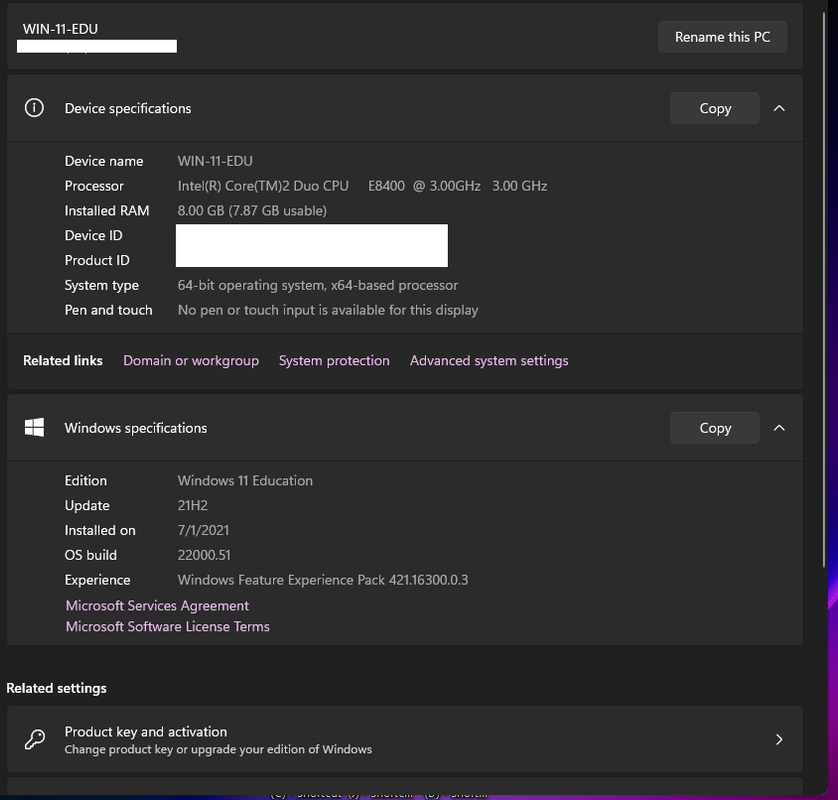Image resolution: width=838 pixels, height=800 pixels.
Task: Click the vertical scrollbar on the right
Action: [824, 289]
